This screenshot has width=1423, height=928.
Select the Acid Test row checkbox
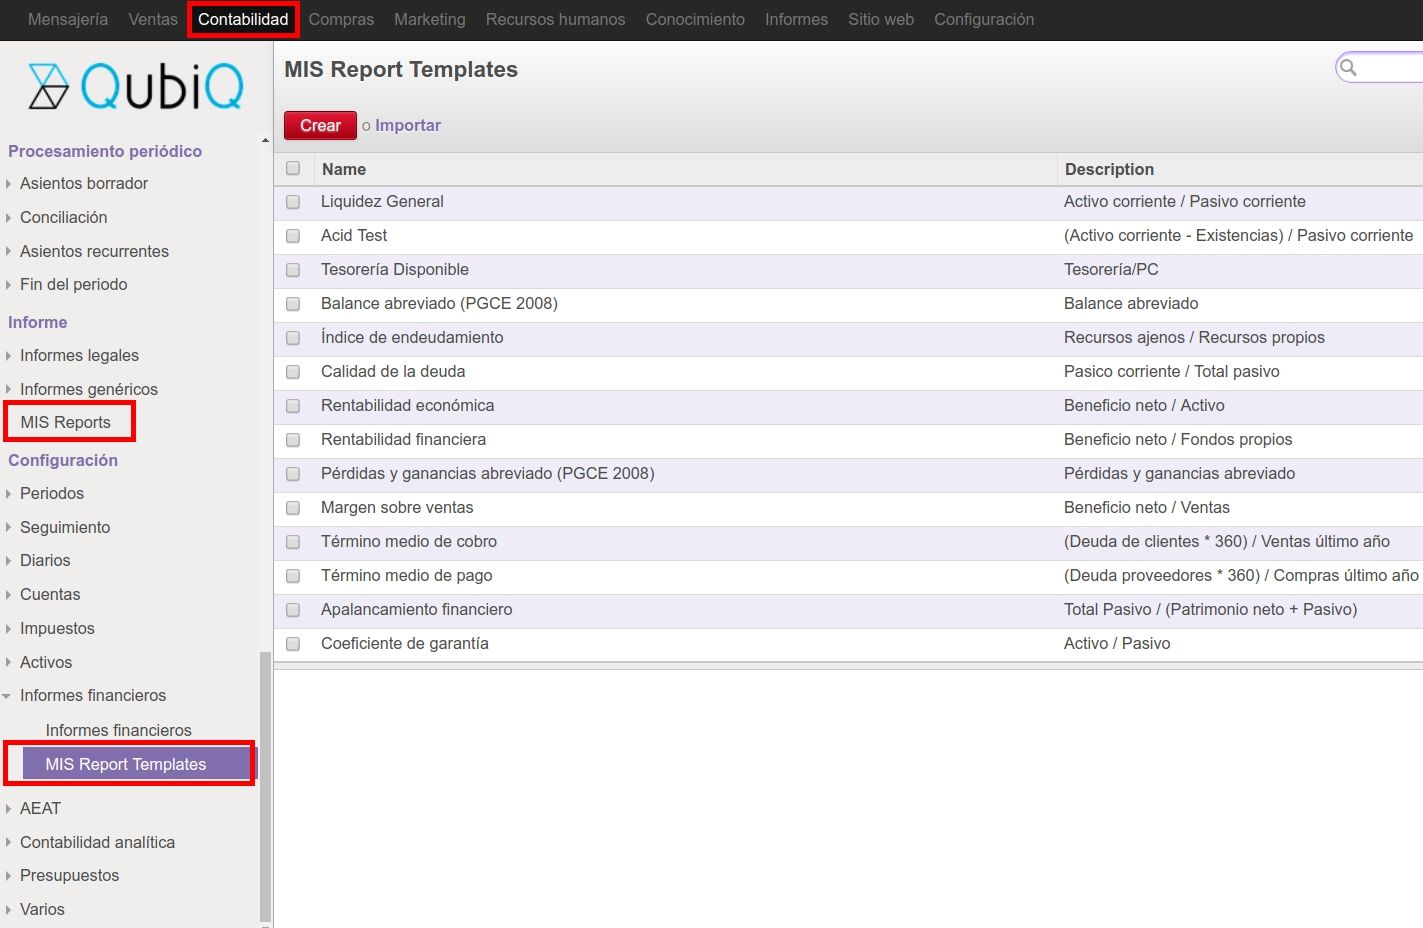pyautogui.click(x=293, y=236)
